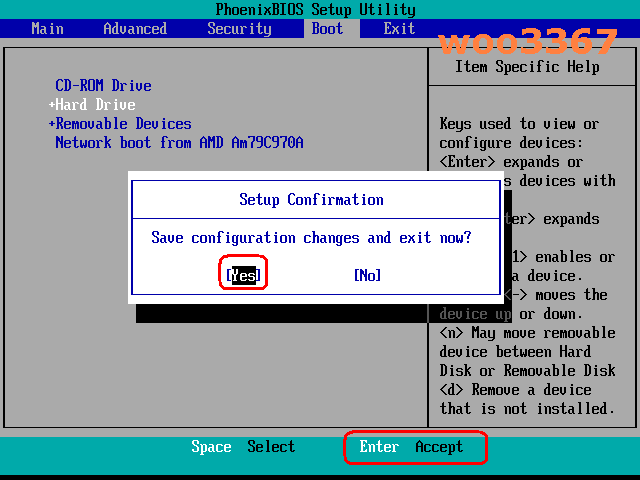This screenshot has width=640, height=480.
Task: Click the PhoenixBIOS Setup Utility title
Action: tap(316, 9)
